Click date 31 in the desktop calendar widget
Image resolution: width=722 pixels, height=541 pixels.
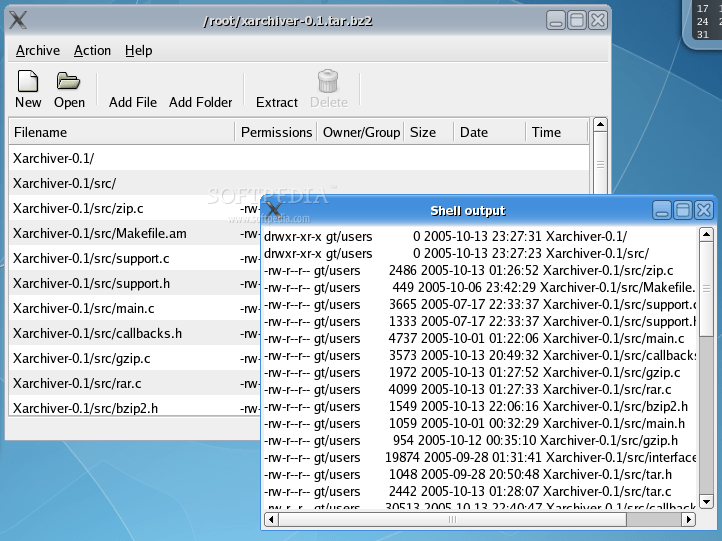click(702, 35)
